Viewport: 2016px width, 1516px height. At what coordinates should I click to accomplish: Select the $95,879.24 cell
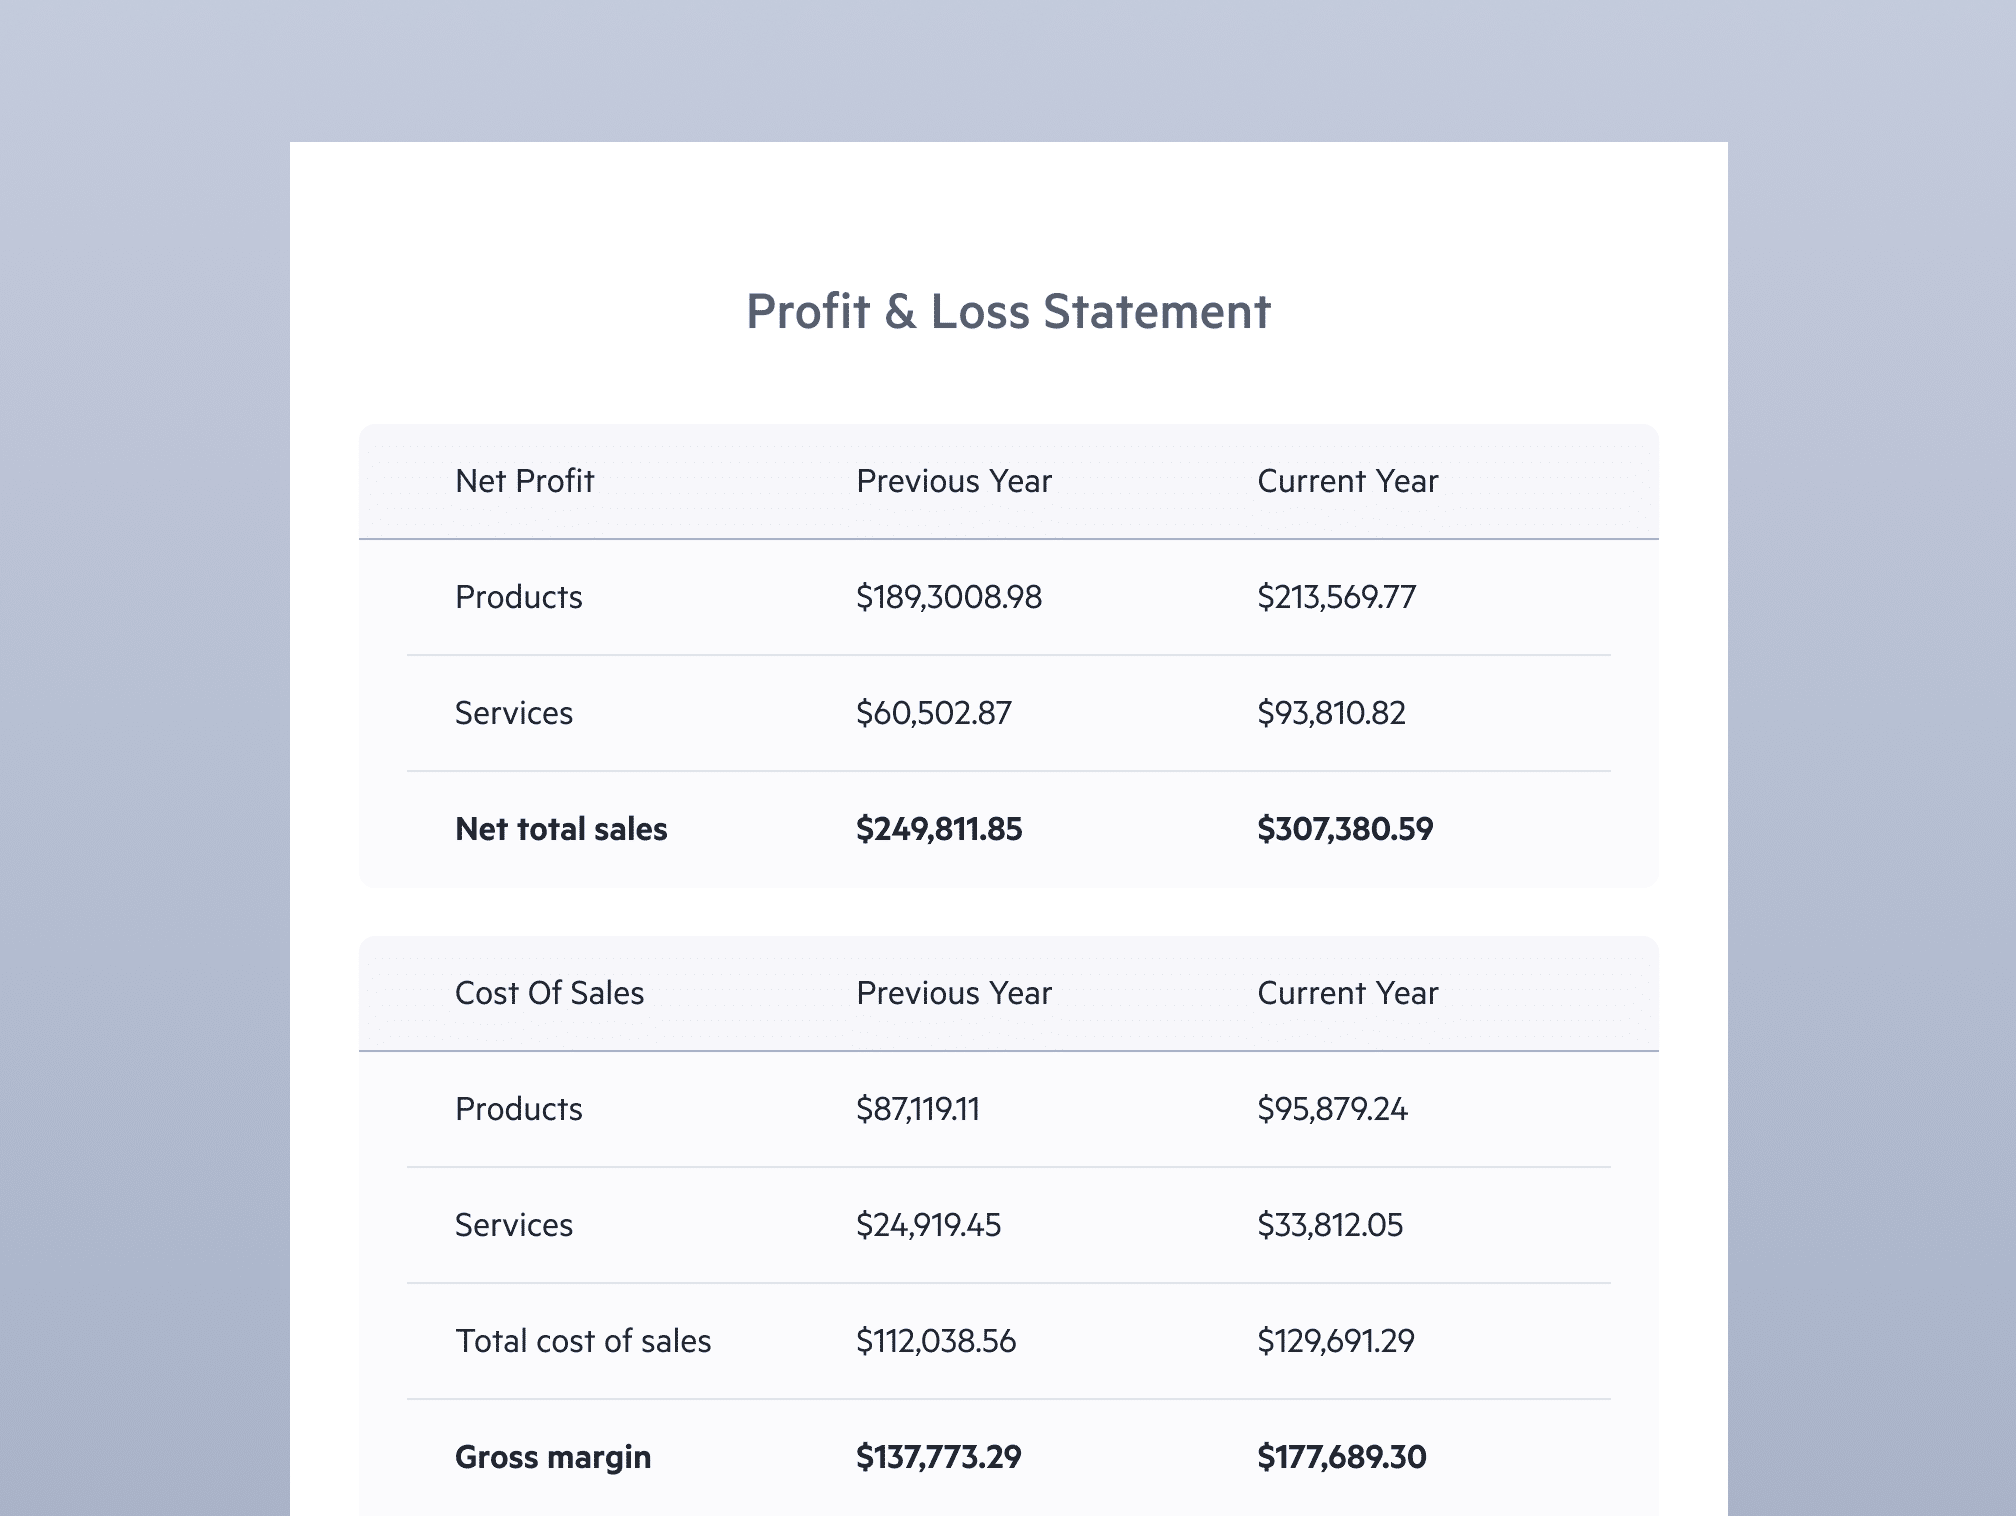1332,1109
